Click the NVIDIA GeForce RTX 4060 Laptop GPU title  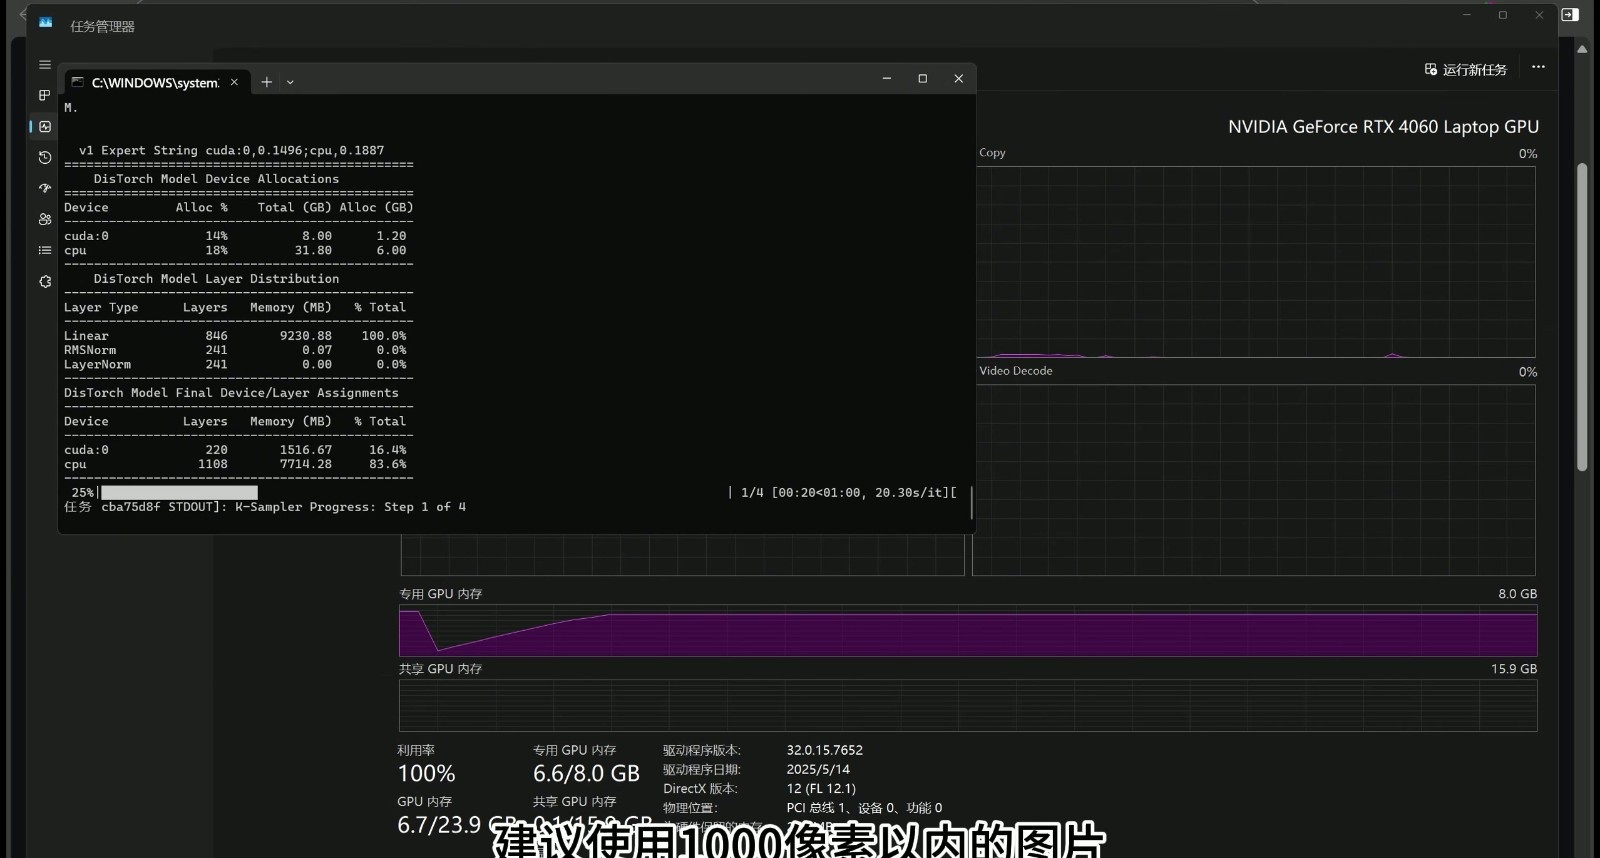(1383, 127)
